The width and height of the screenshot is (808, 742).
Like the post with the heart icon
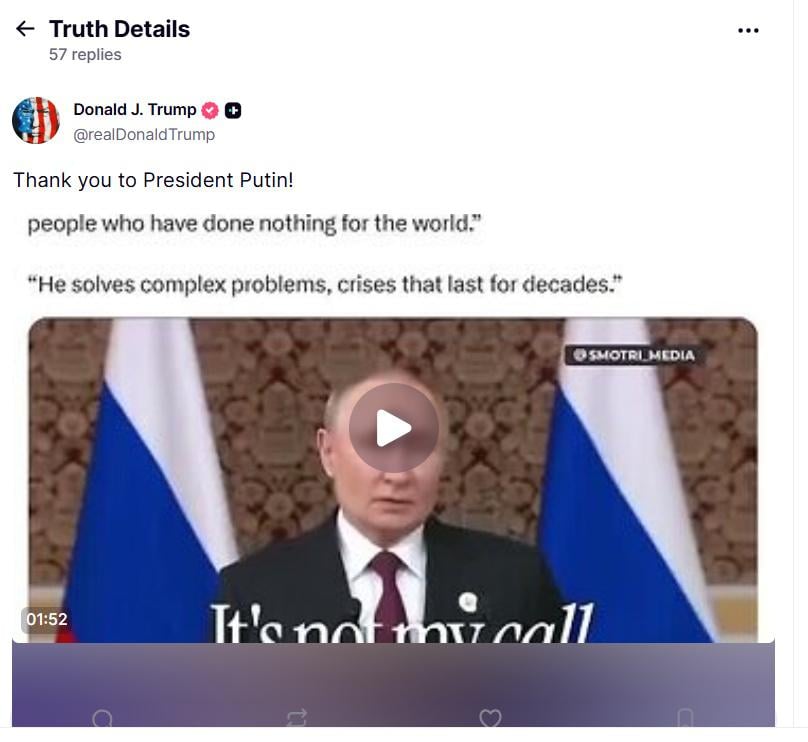tap(490, 718)
